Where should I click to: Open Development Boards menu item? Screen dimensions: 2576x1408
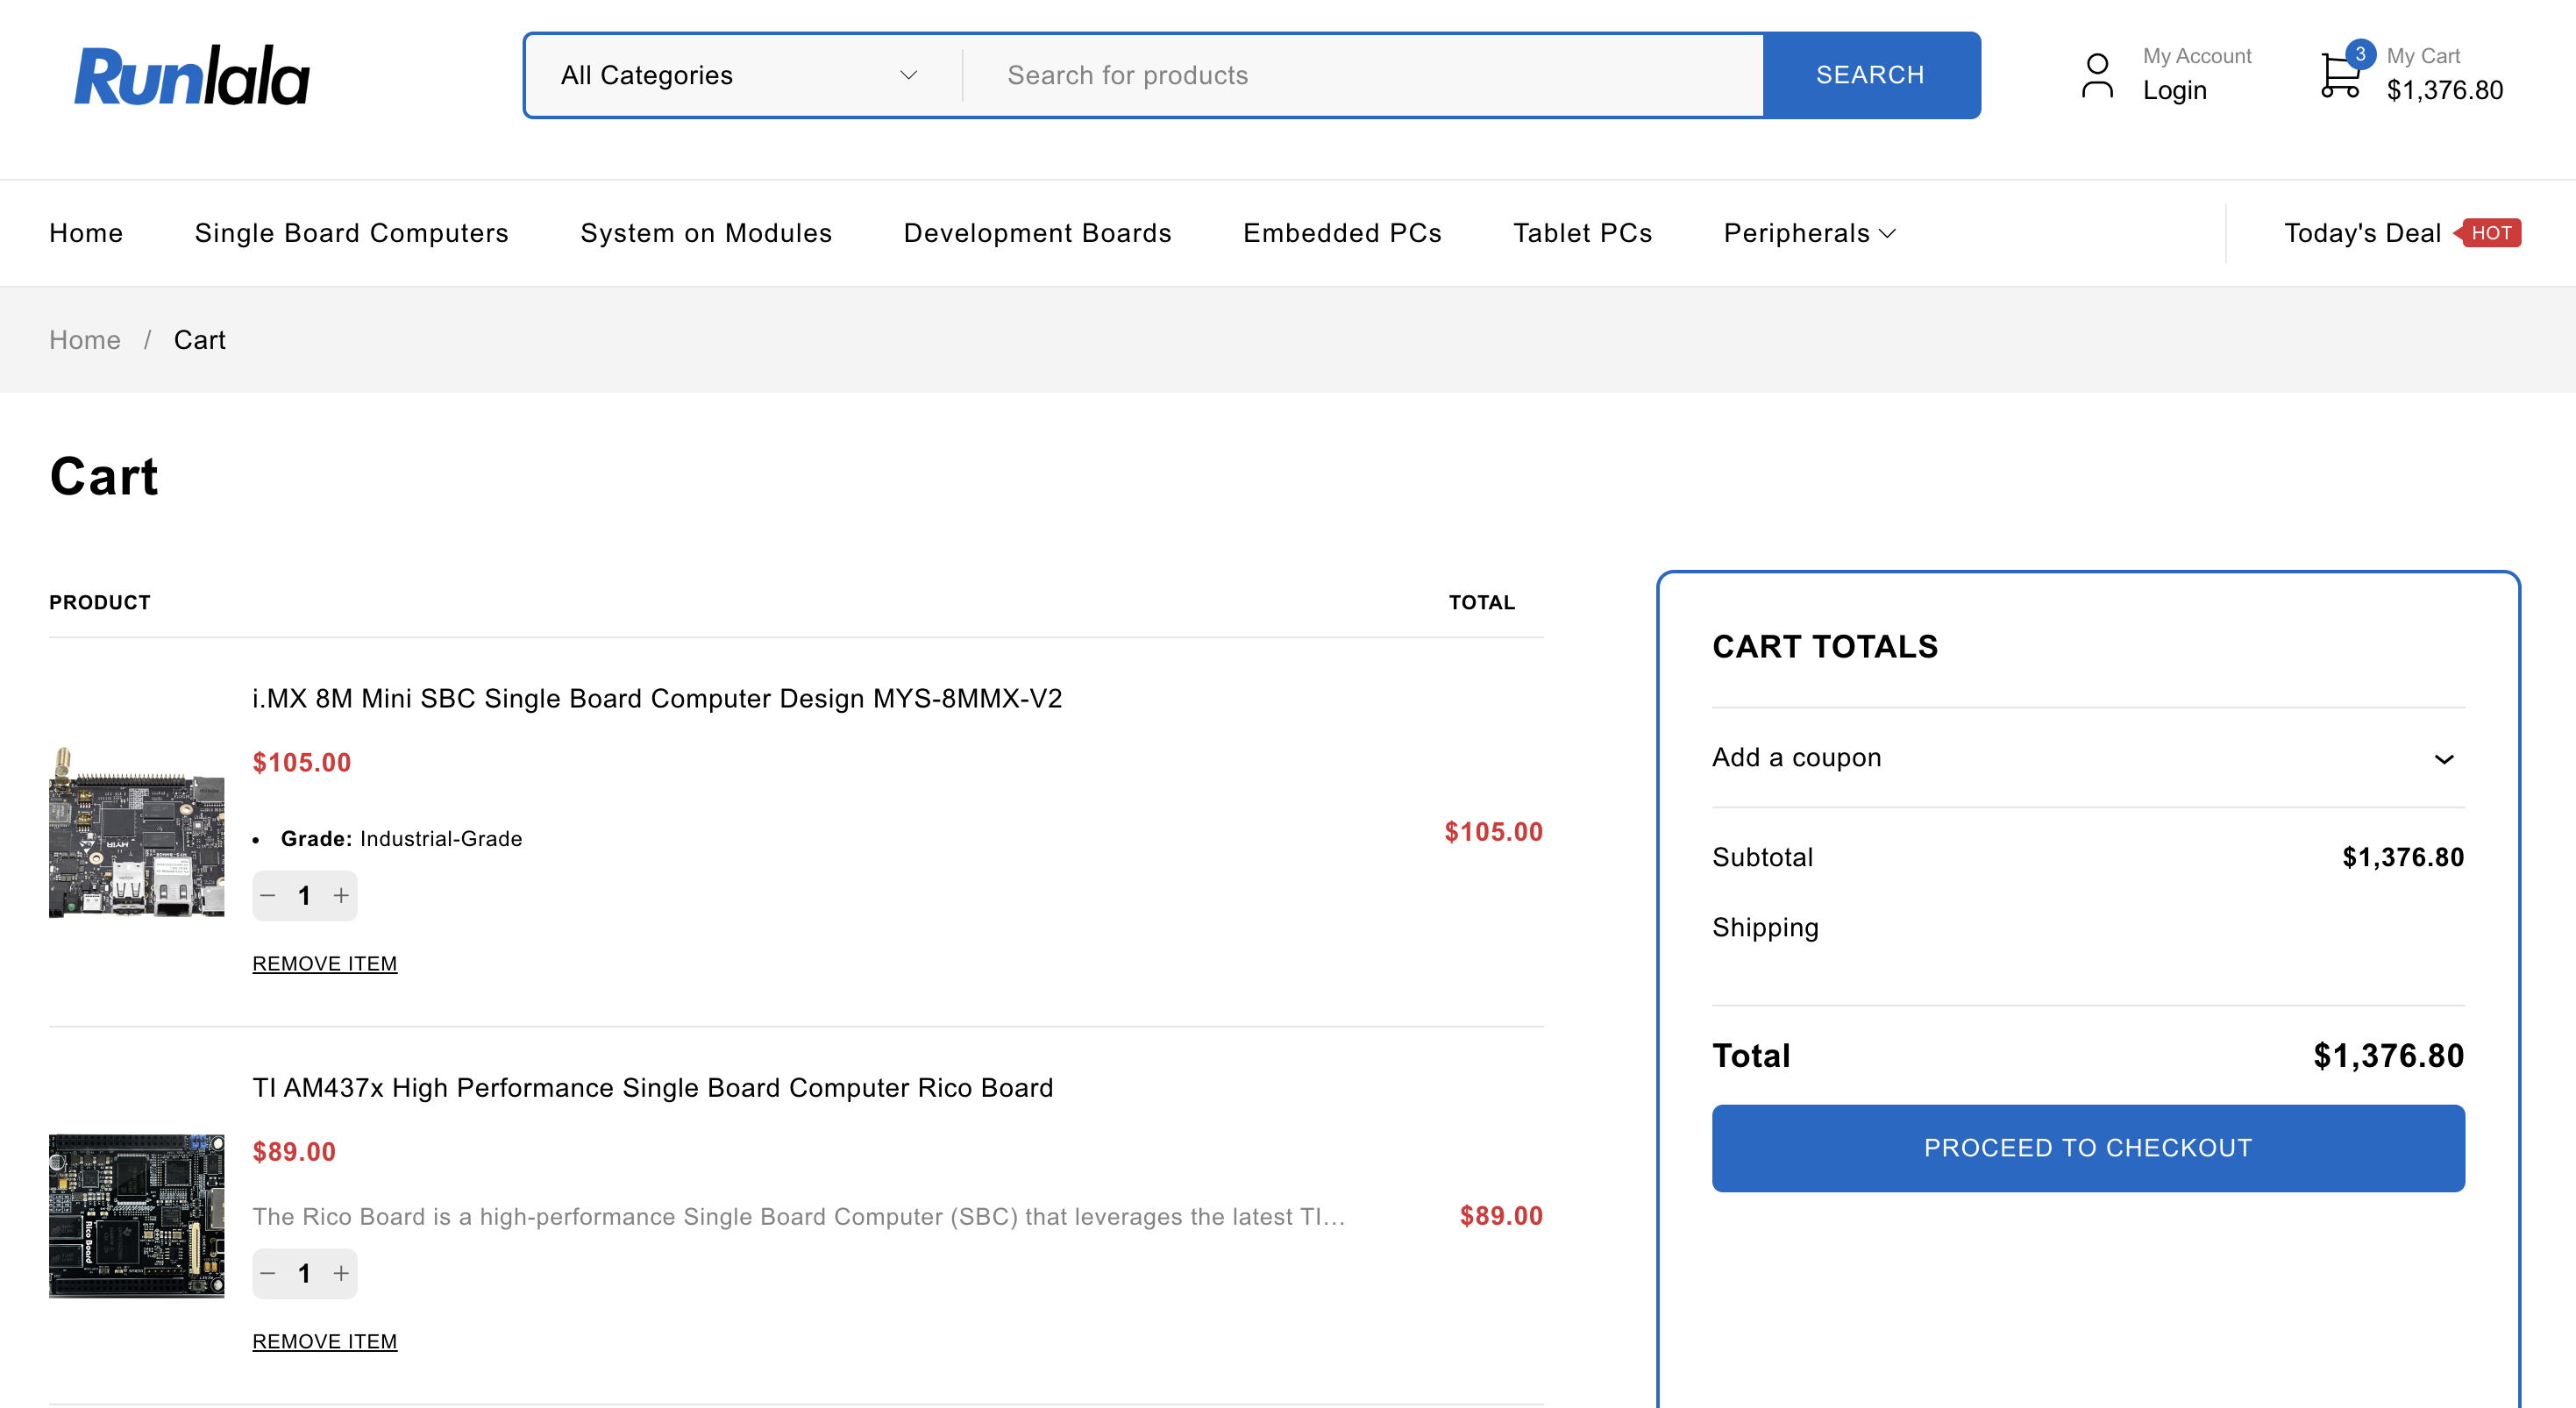[x=1037, y=233]
